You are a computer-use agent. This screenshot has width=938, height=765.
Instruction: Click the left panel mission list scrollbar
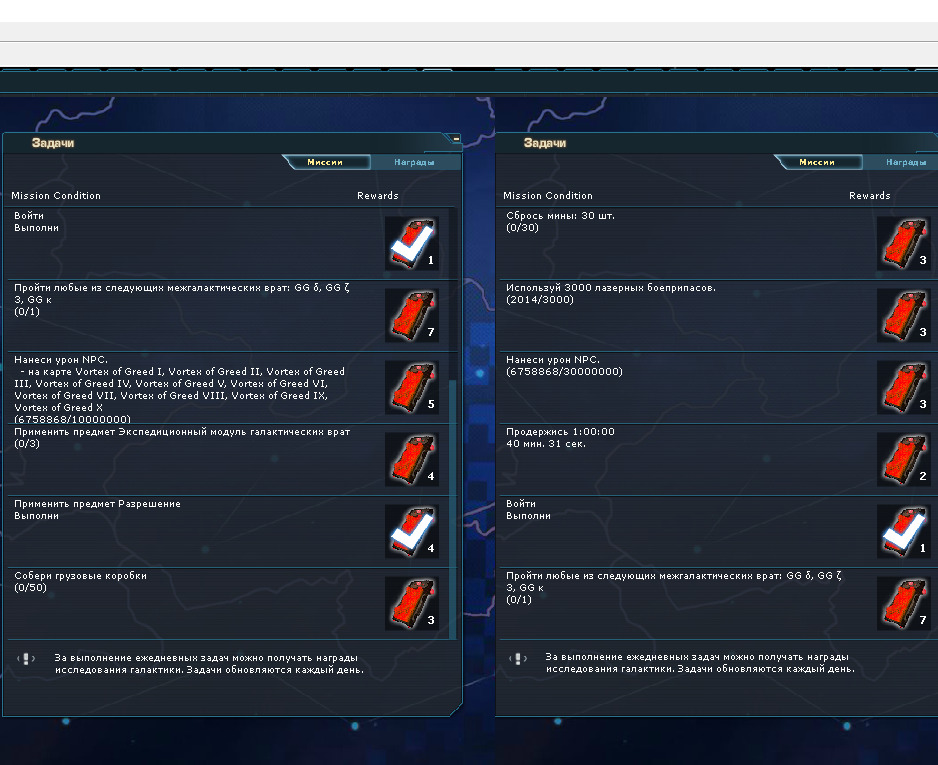(x=452, y=508)
